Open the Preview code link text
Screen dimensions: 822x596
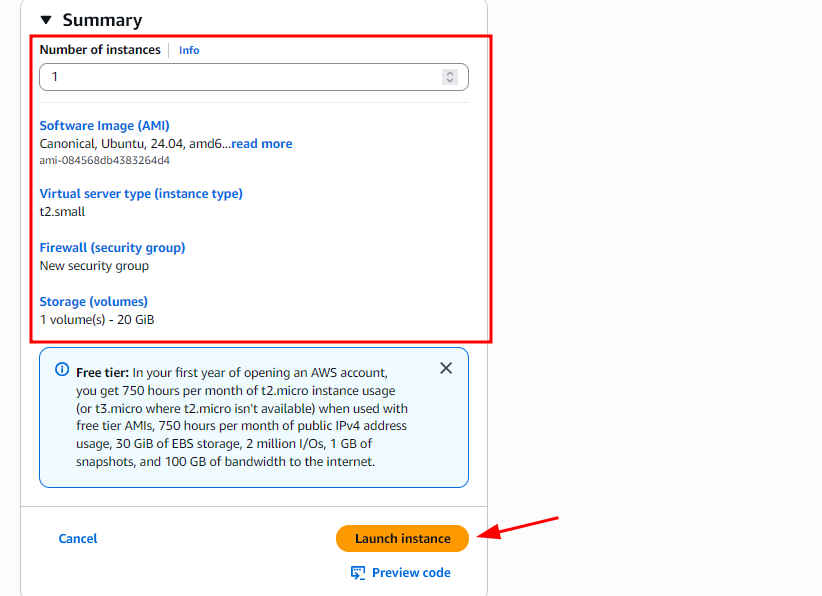[411, 573]
